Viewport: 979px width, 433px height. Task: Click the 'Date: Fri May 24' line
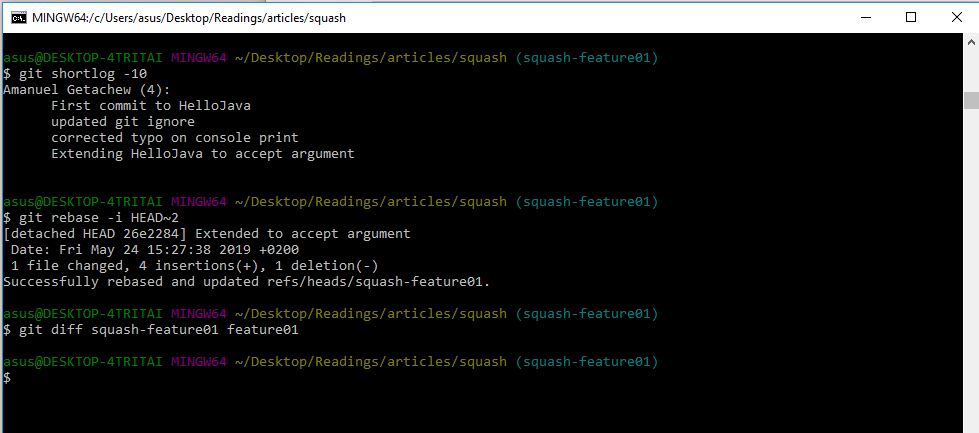tap(155, 250)
